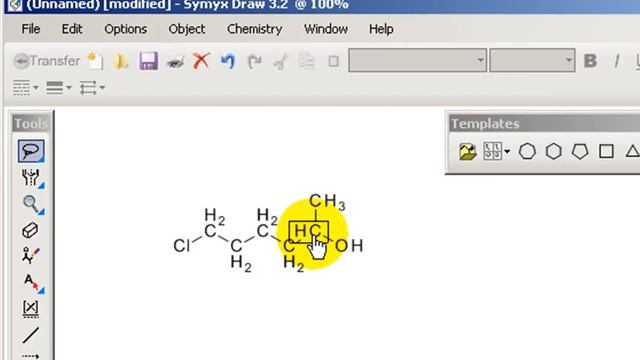
Task: Click the CH3 group in the structure
Action: 327,202
